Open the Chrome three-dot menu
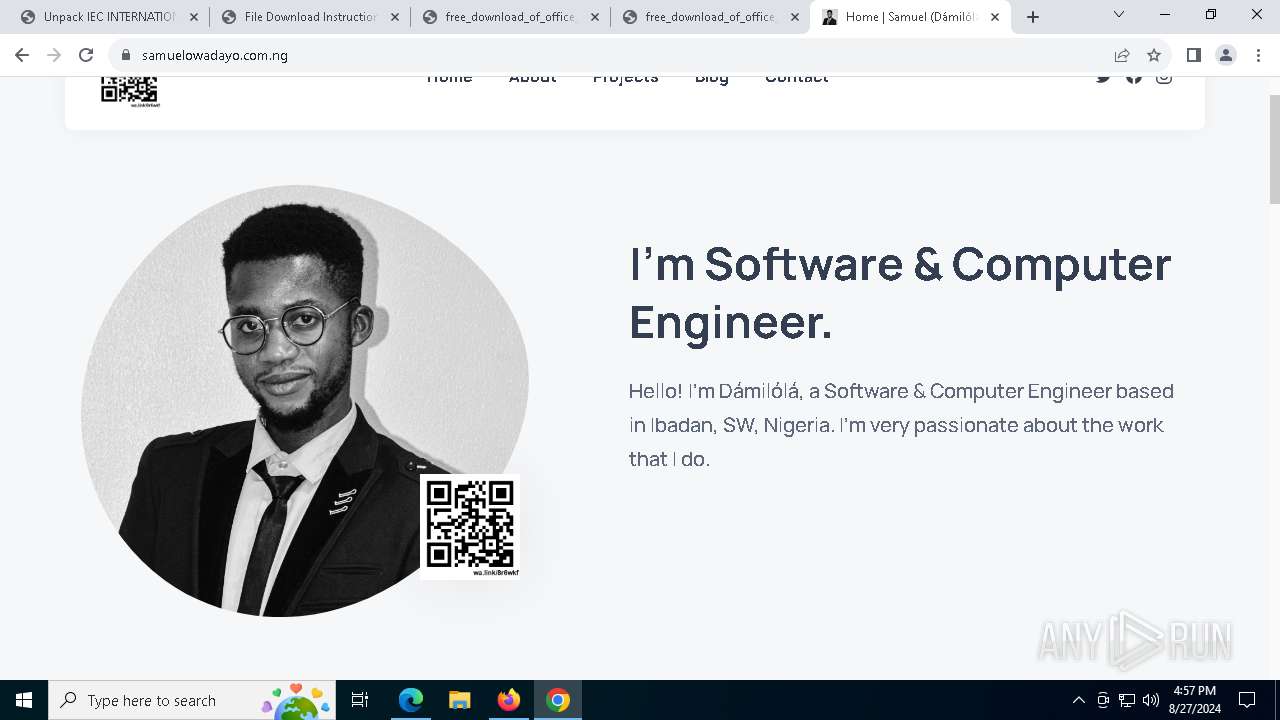 [1258, 55]
